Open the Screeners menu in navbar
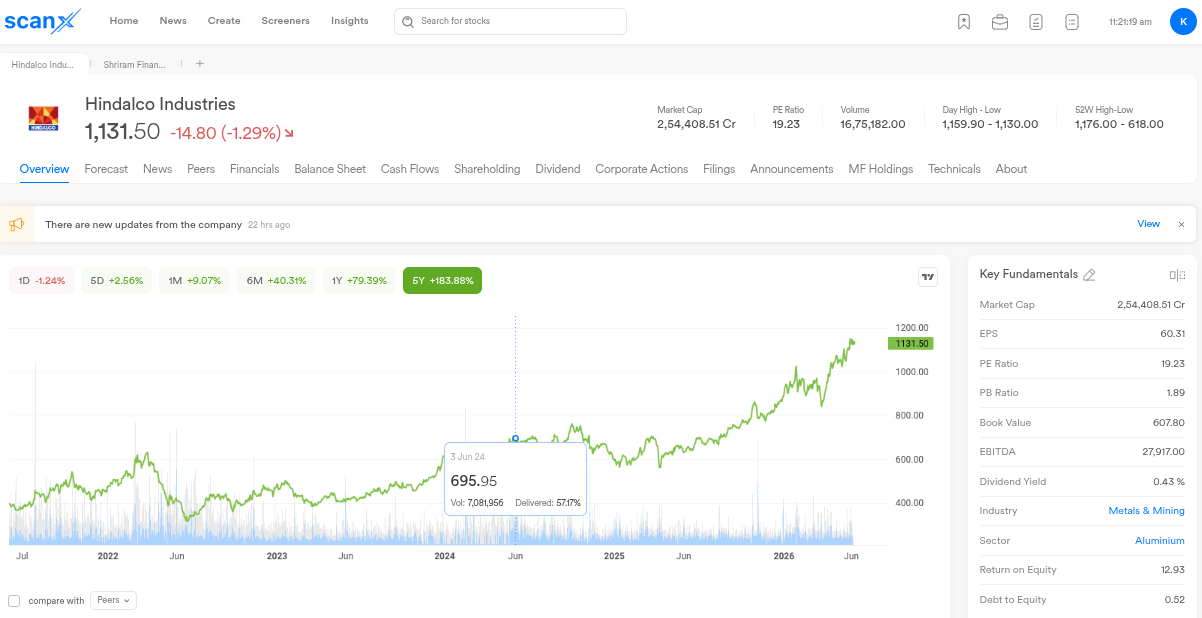Viewport: 1202px width, 618px height. [285, 21]
